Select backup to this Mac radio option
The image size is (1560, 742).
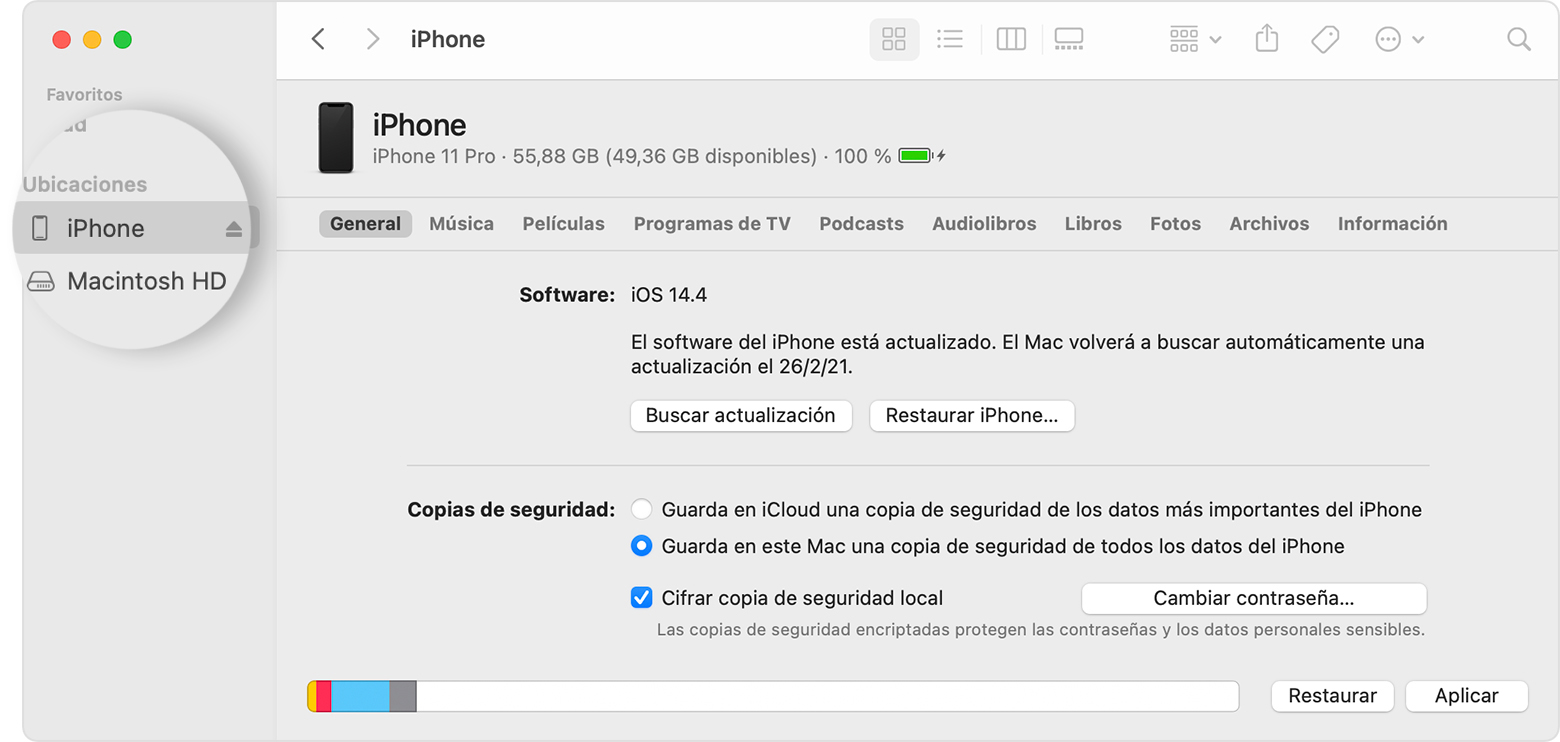tap(642, 546)
